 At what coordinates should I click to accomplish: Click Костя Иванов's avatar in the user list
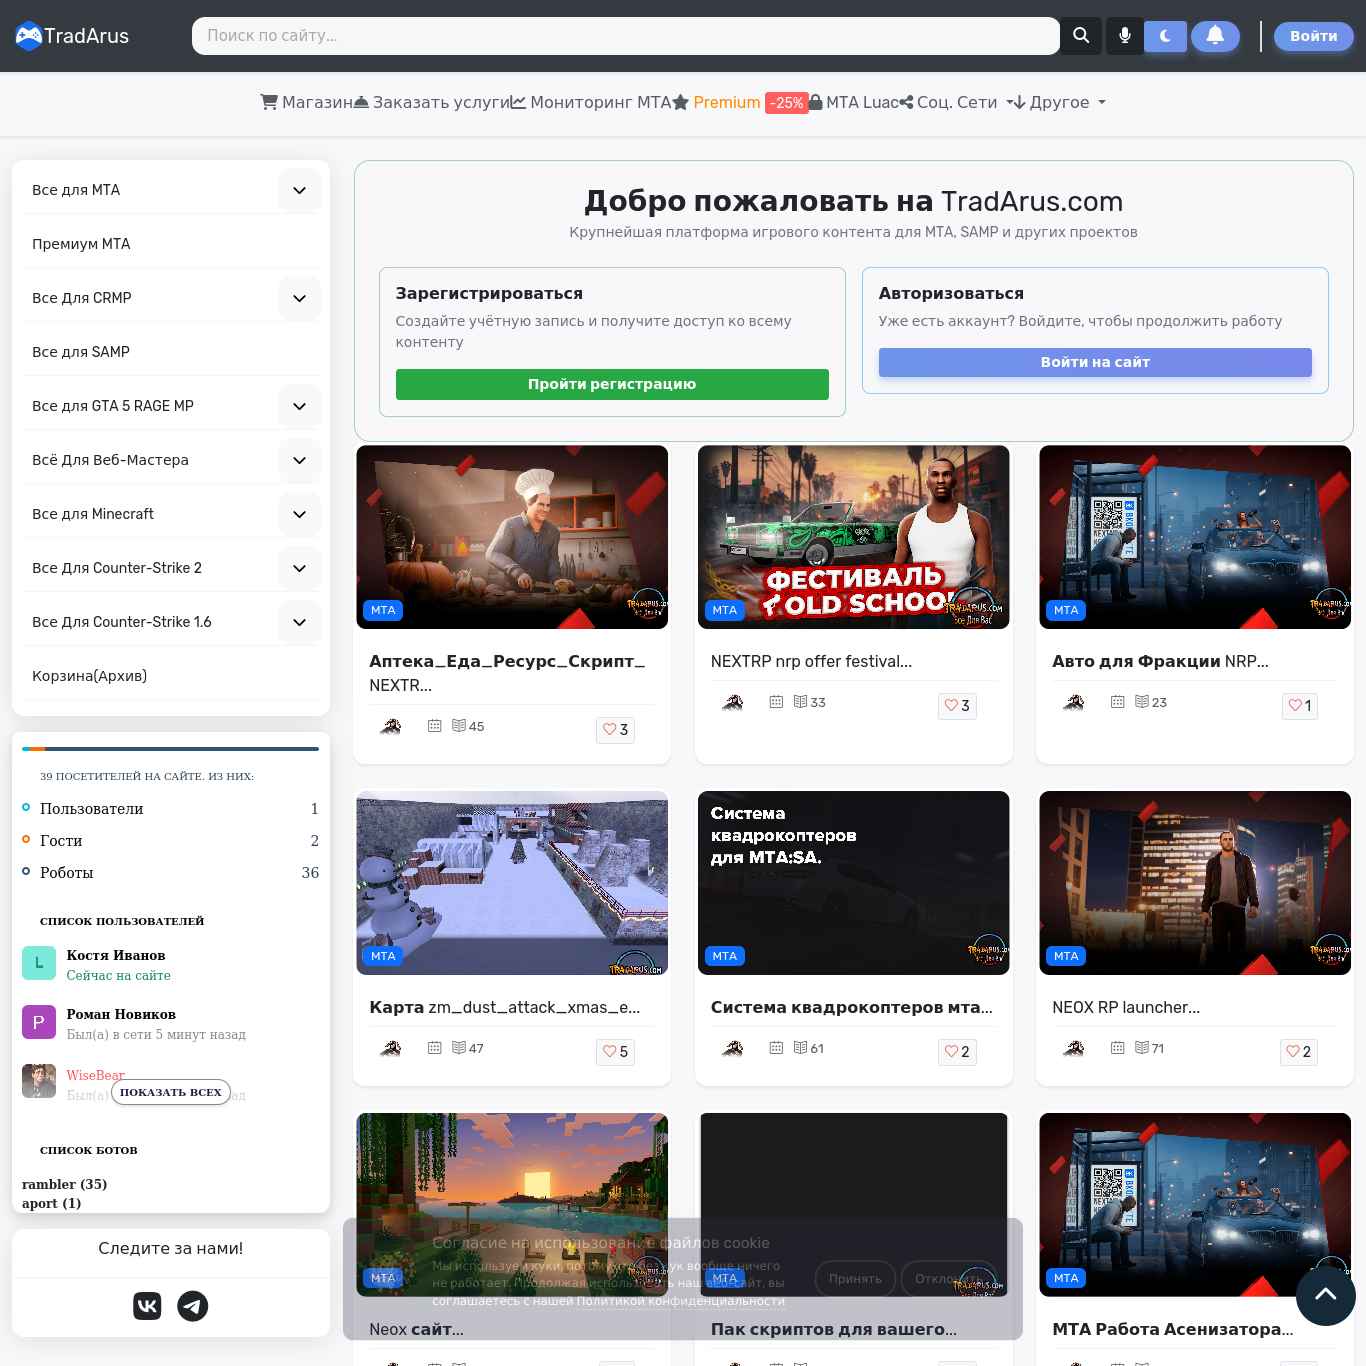point(39,963)
